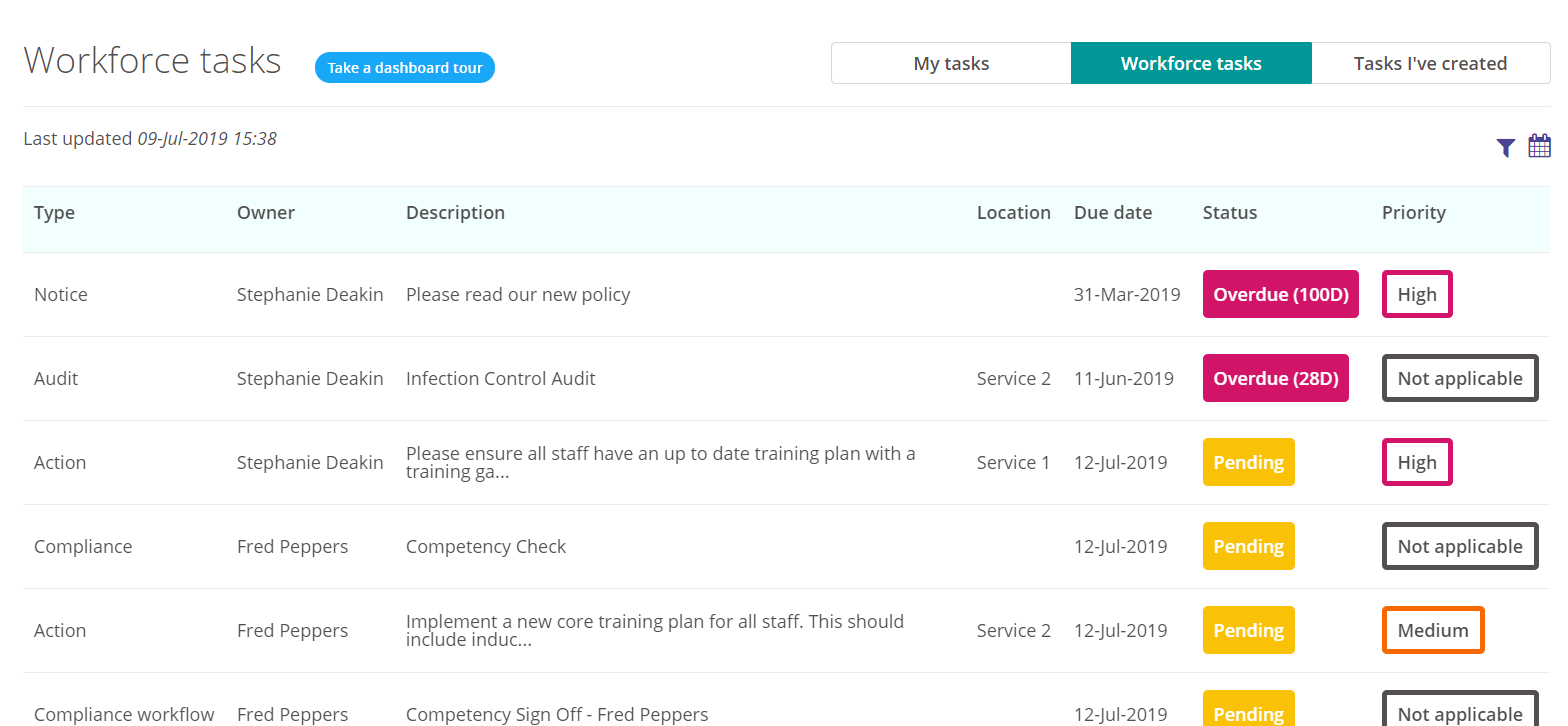Screen dimensions: 1568x726
Task: Click the Service 1 location cell
Action: [1014, 462]
